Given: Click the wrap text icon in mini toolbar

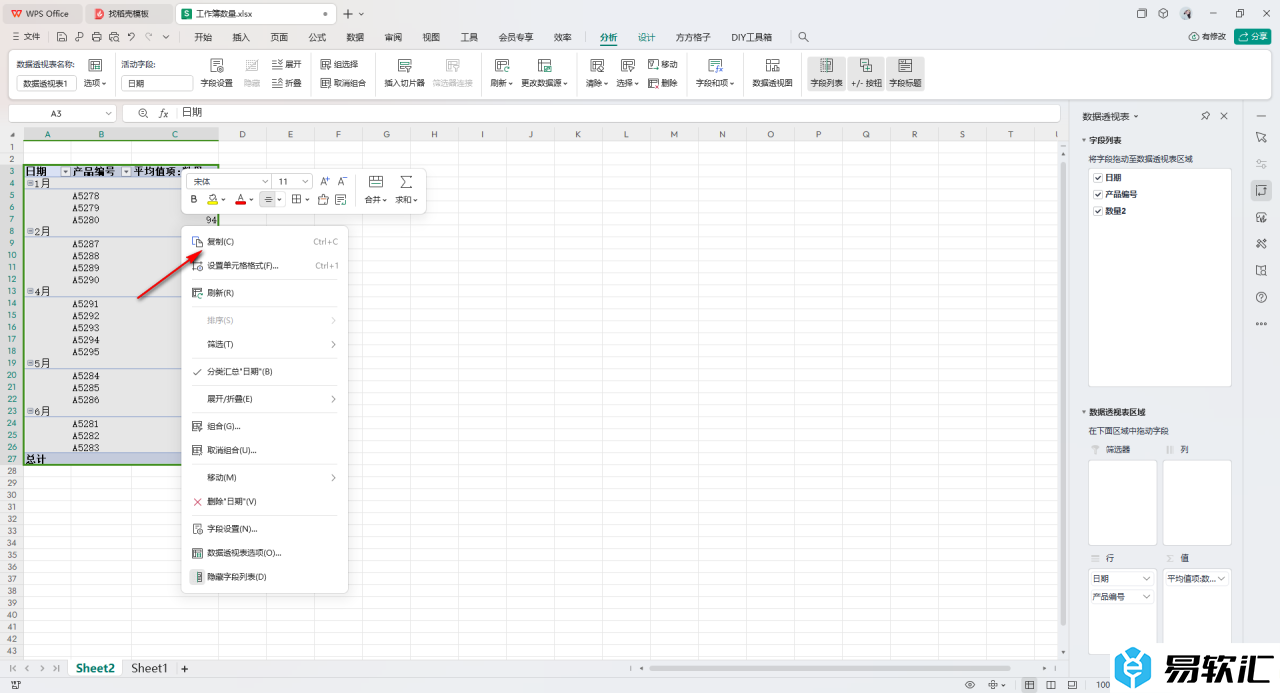Looking at the screenshot, I should pyautogui.click(x=341, y=199).
